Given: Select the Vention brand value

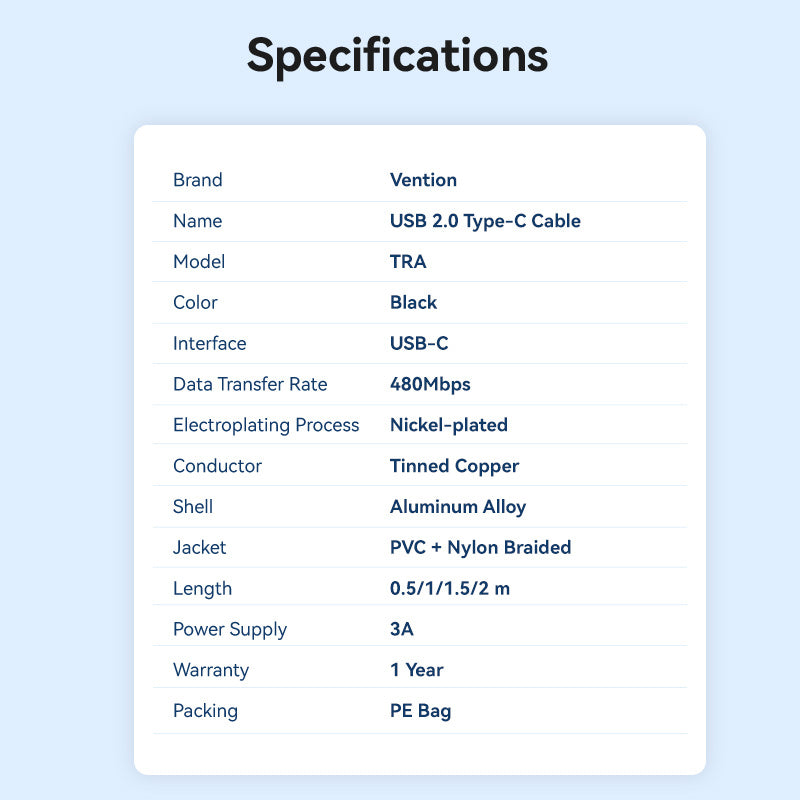Looking at the screenshot, I should pos(423,180).
